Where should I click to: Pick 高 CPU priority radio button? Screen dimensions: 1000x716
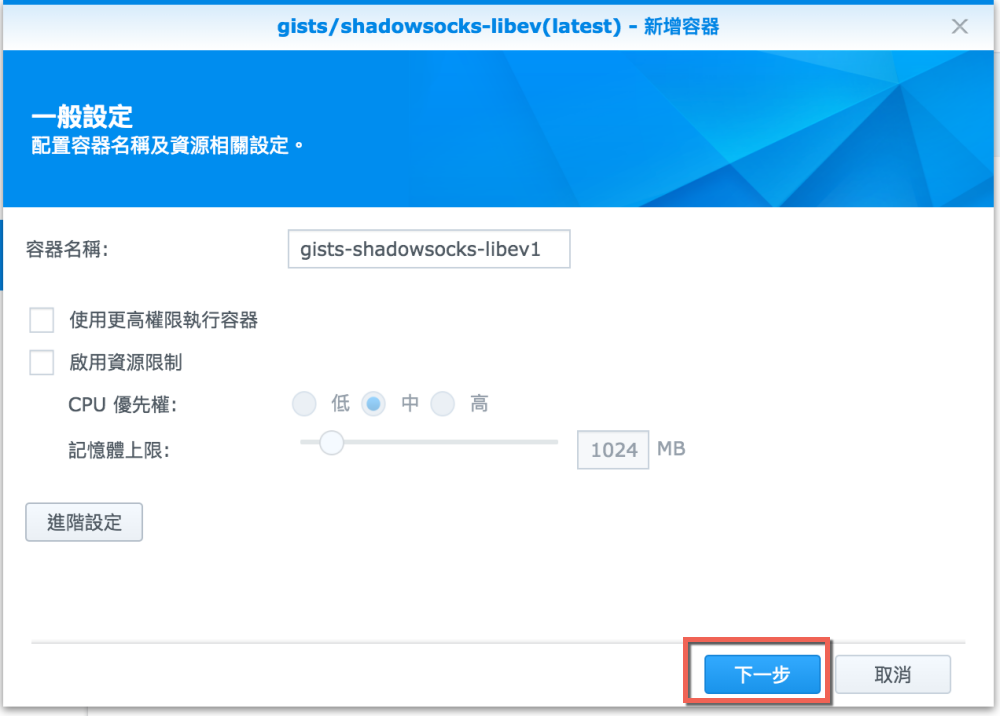pos(443,404)
